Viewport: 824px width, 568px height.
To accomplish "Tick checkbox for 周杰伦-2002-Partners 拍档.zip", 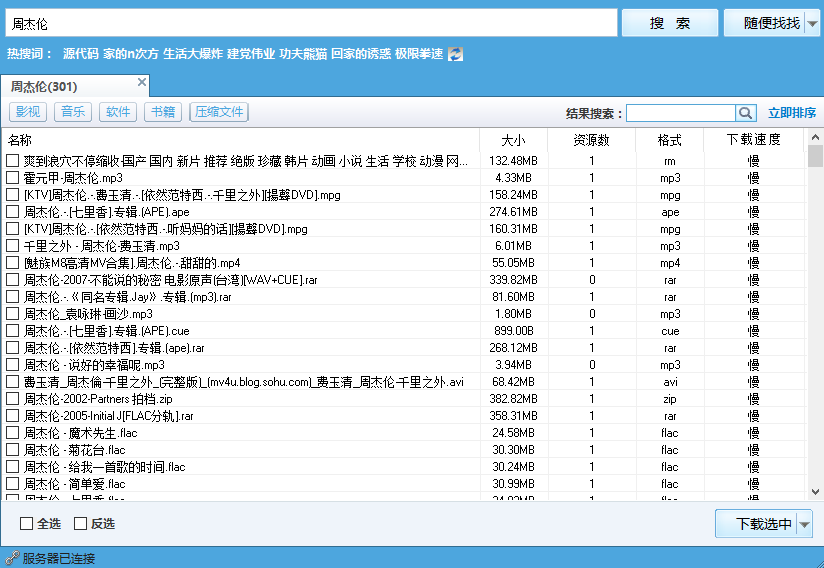I will click(x=13, y=399).
